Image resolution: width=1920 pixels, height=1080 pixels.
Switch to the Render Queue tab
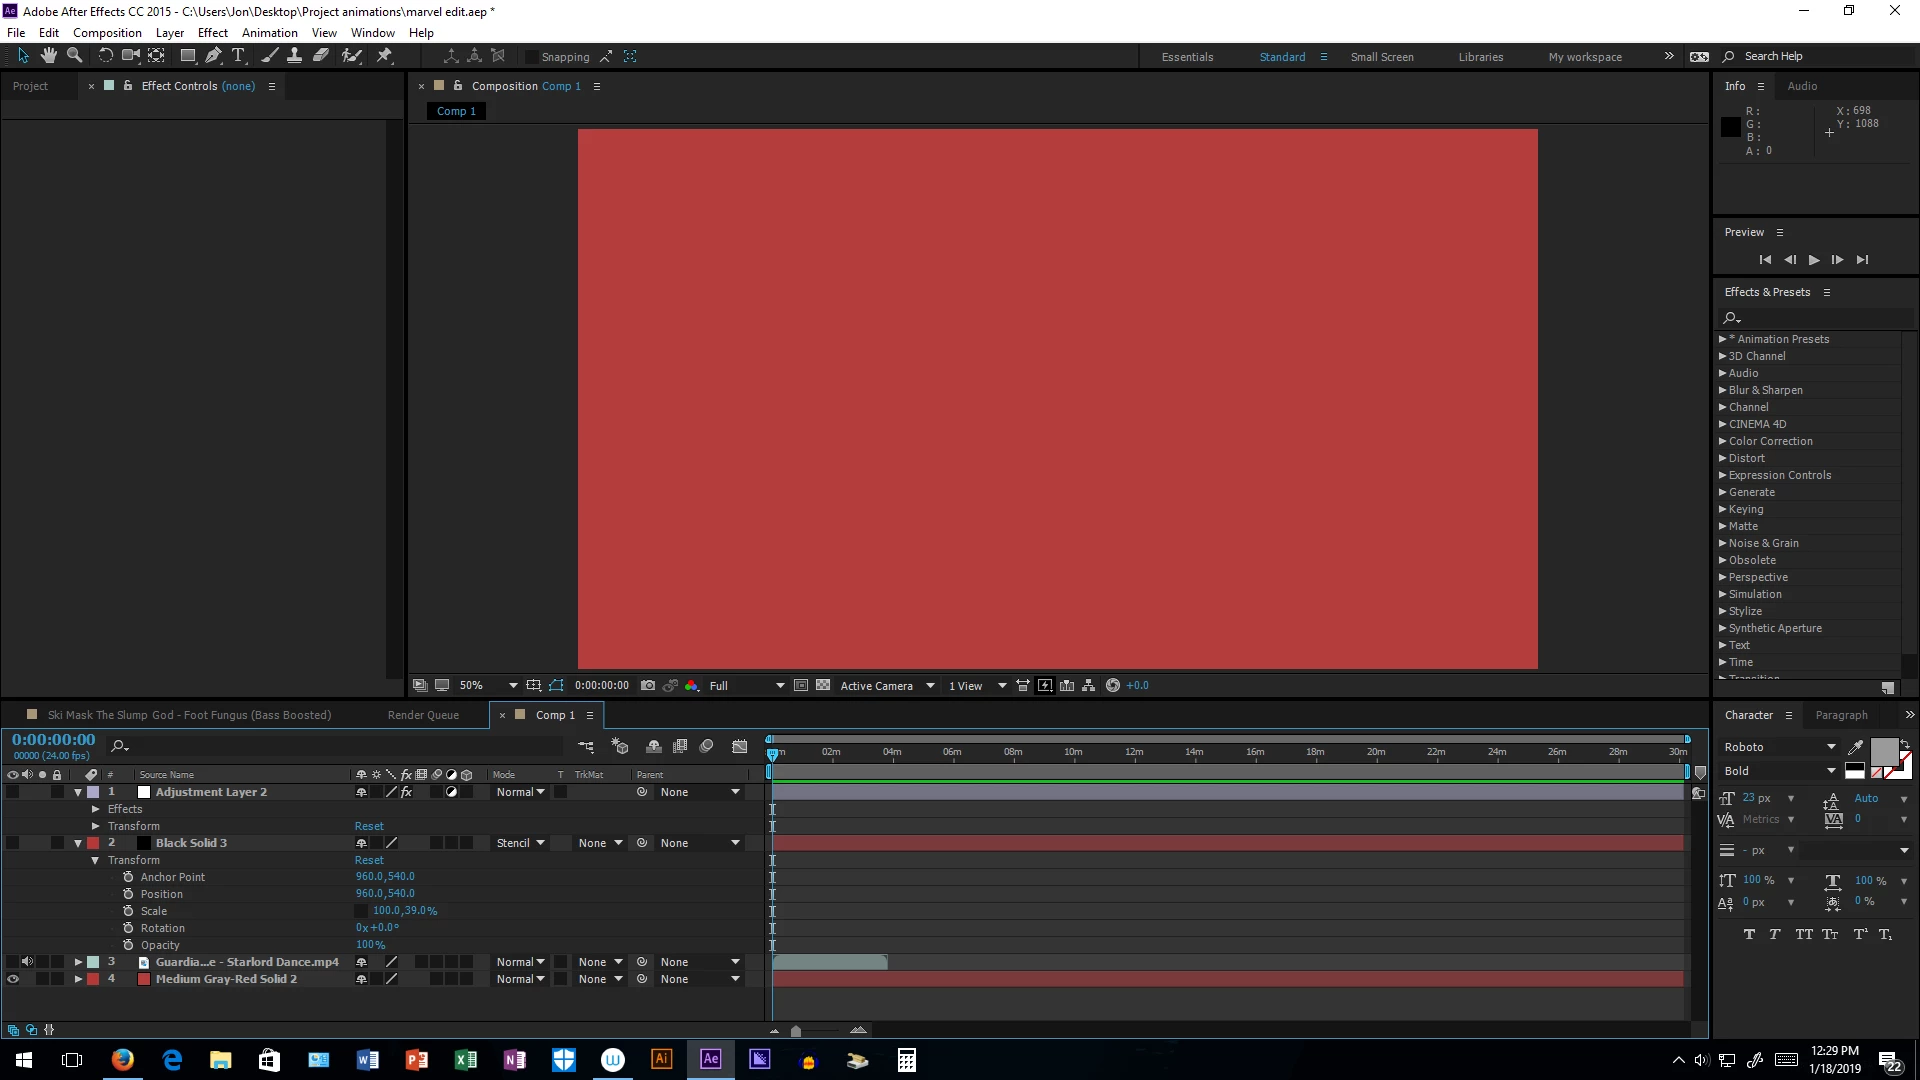423,715
